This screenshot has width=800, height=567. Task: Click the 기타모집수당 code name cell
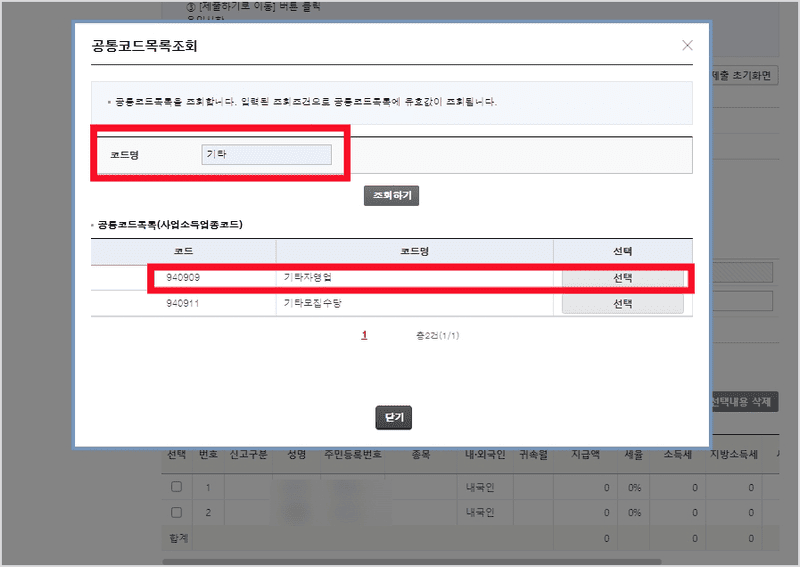click(x=312, y=303)
